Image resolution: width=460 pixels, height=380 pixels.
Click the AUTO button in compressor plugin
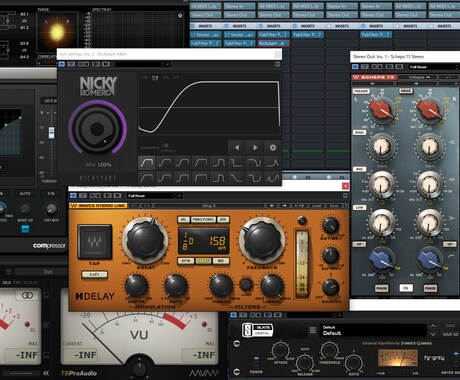pyautogui.click(x=25, y=193)
